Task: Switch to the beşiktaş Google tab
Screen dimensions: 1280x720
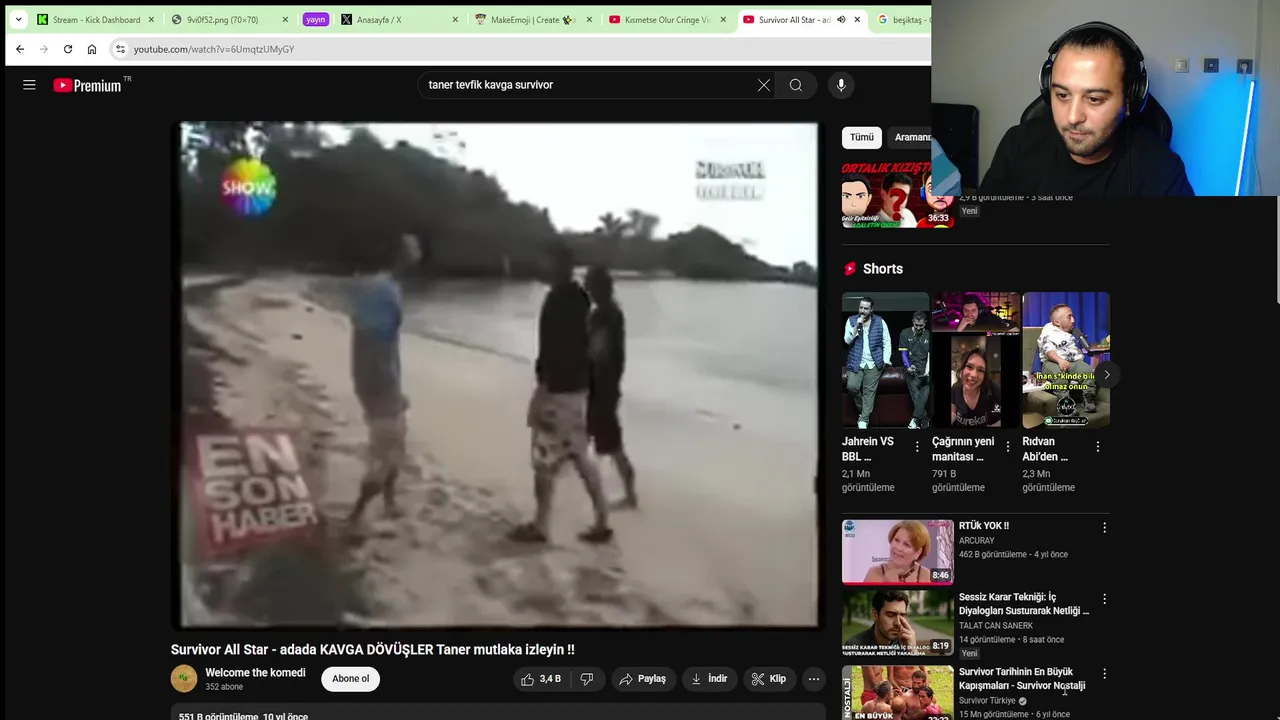Action: point(901,19)
